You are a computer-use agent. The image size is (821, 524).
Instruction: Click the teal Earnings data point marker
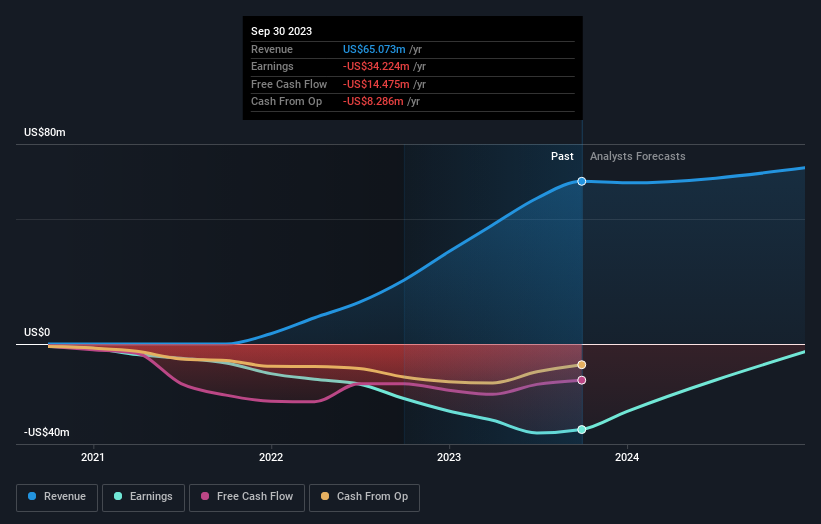(582, 429)
